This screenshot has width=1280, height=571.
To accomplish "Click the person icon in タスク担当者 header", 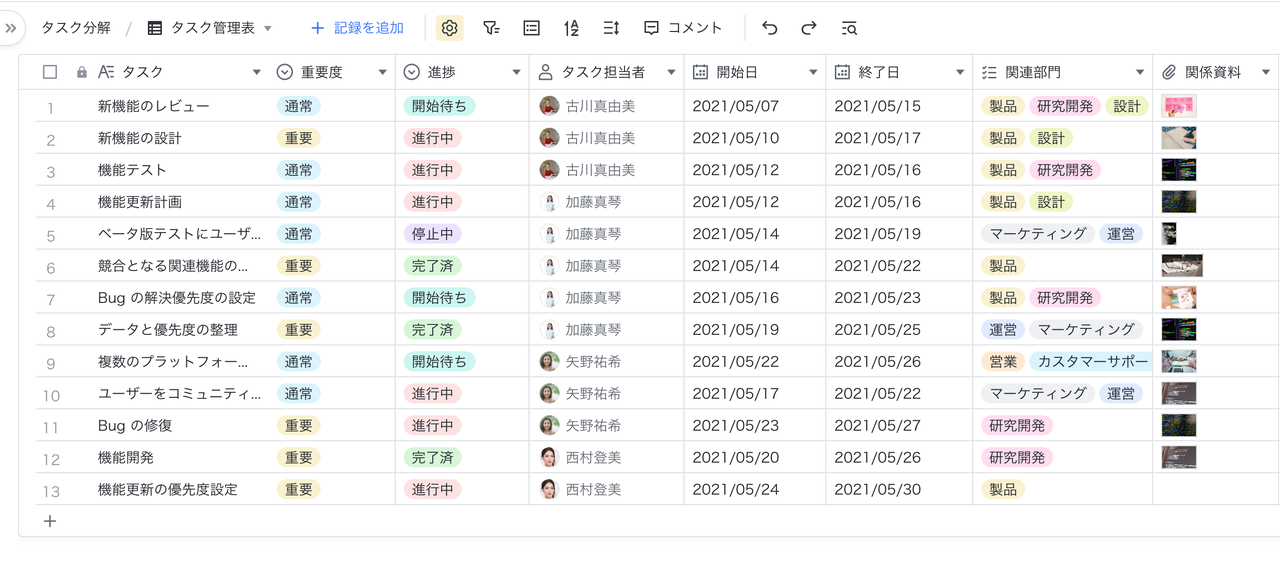I will [x=545, y=72].
